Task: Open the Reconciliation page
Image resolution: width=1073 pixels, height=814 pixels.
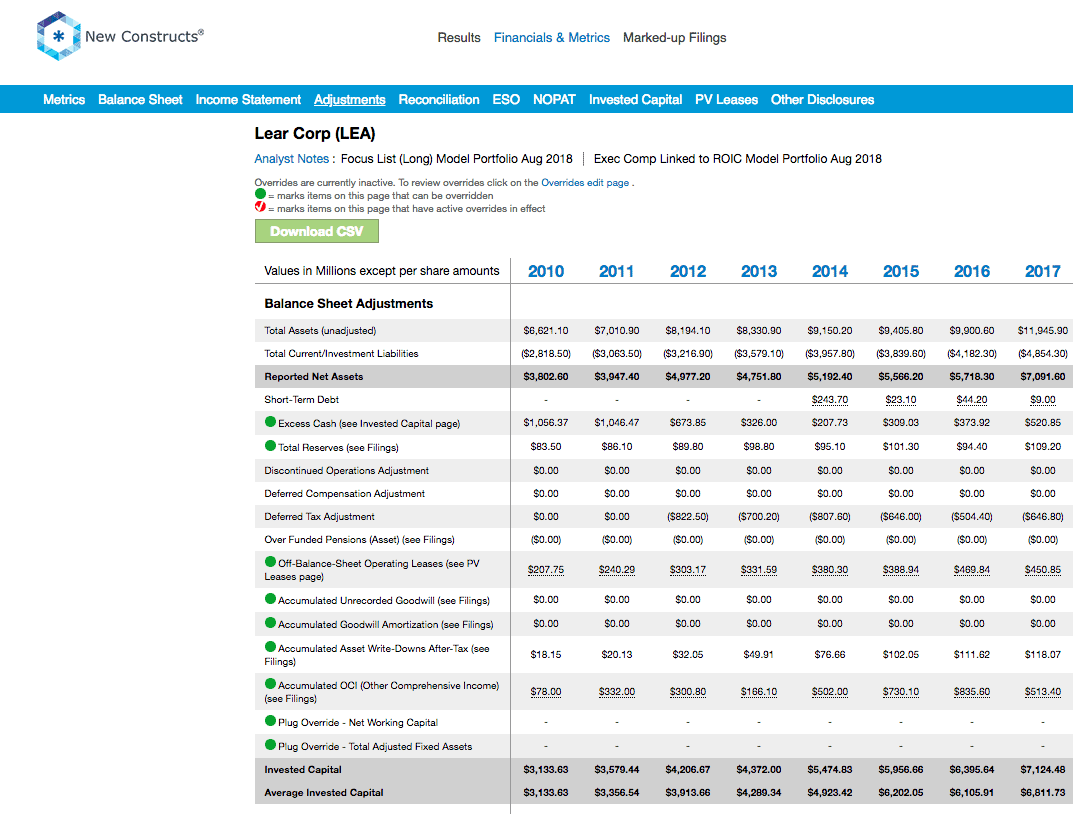Action: [439, 100]
